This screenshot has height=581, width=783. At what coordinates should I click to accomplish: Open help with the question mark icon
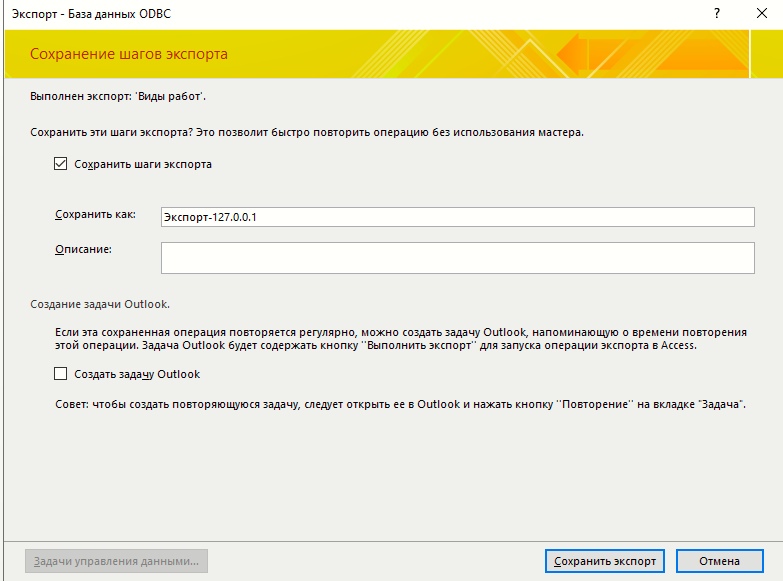click(x=717, y=13)
